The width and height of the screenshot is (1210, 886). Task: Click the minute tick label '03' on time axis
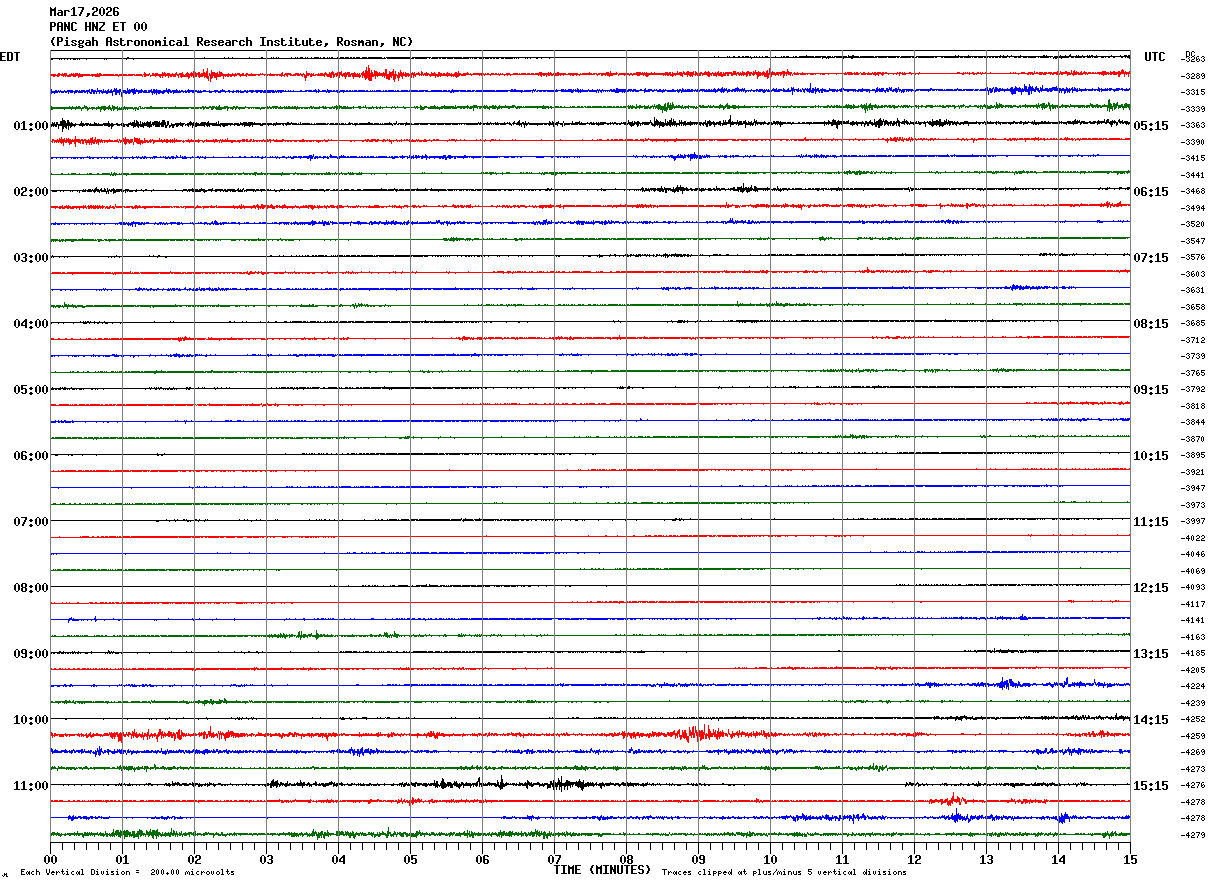266,859
